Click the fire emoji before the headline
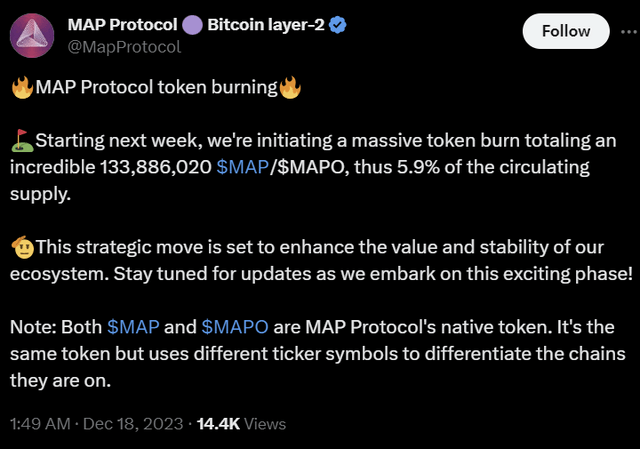Viewport: 640px width, 449px height. pos(21,87)
